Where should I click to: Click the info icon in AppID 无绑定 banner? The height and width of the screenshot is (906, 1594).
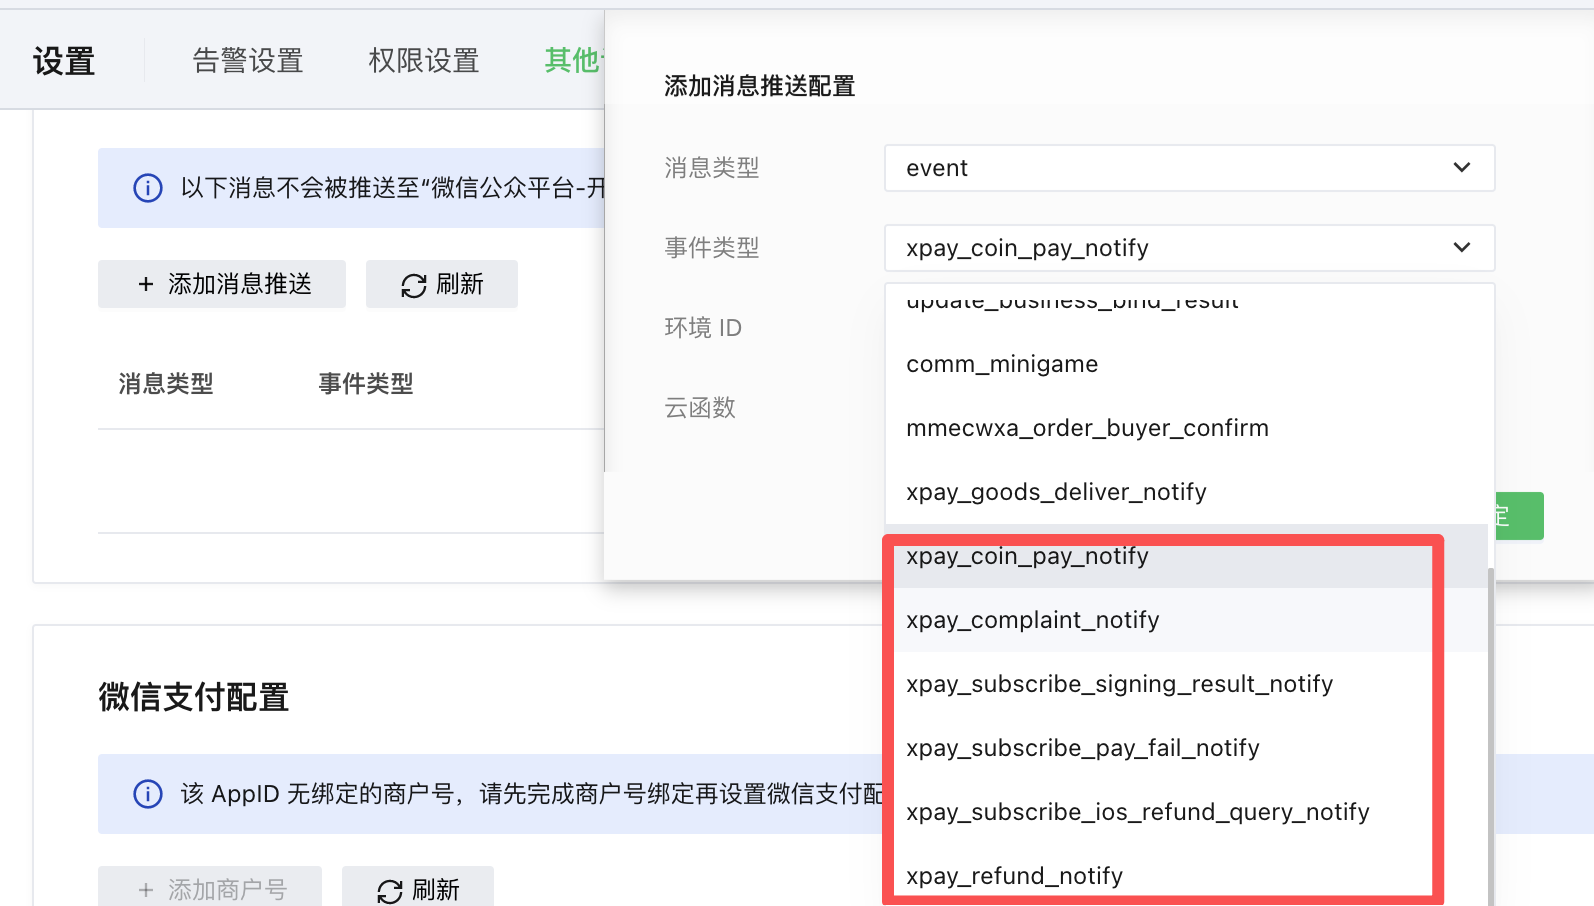coord(148,794)
